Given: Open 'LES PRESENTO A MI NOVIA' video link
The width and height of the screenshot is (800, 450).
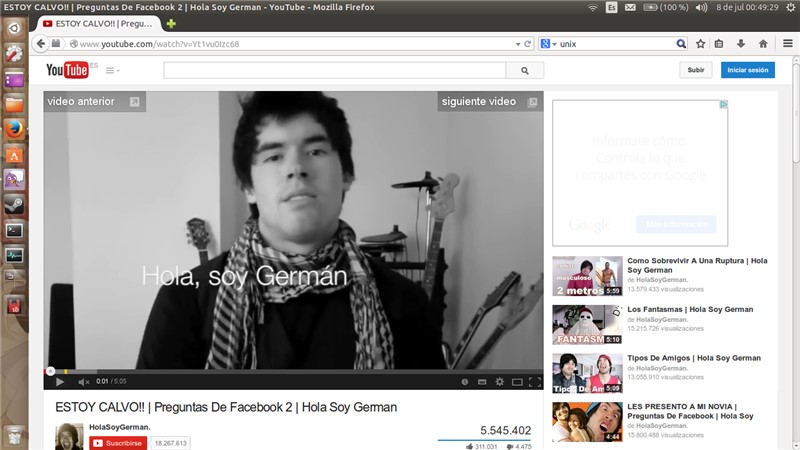Looking at the screenshot, I should pyautogui.click(x=690, y=411).
